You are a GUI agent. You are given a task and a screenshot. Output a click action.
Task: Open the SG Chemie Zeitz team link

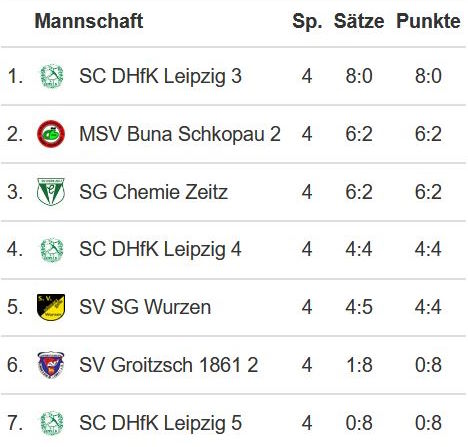click(x=153, y=192)
